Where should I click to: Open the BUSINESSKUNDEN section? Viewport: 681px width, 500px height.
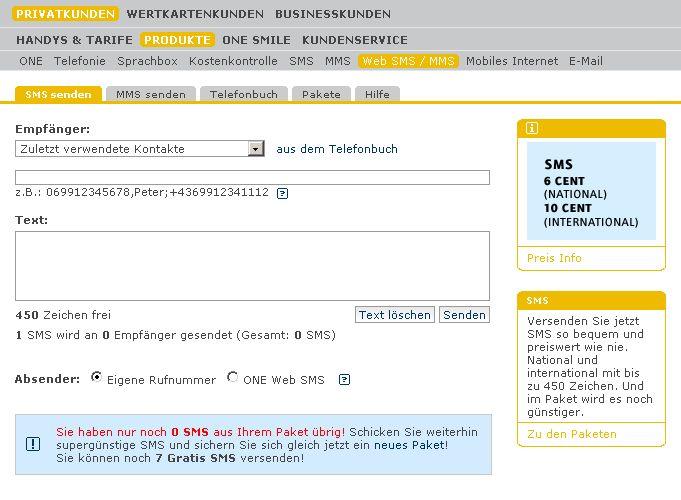(333, 14)
